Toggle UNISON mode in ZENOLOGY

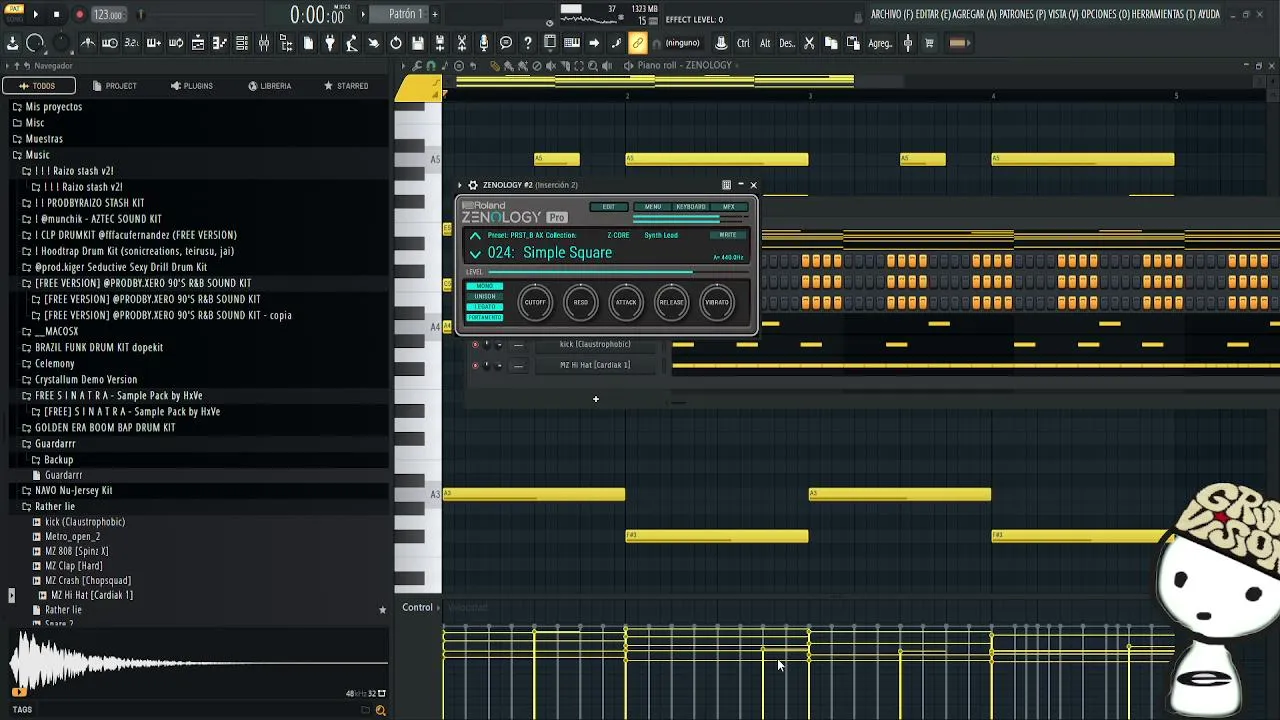[x=485, y=297]
